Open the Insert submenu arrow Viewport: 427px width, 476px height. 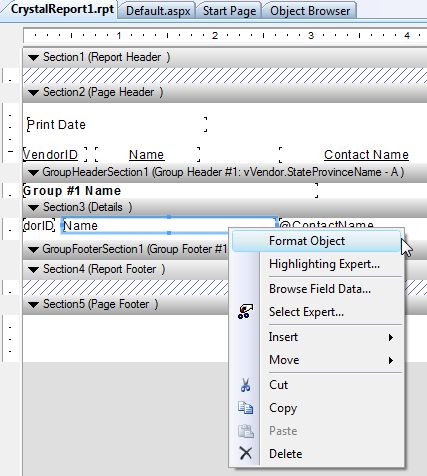[x=391, y=337]
